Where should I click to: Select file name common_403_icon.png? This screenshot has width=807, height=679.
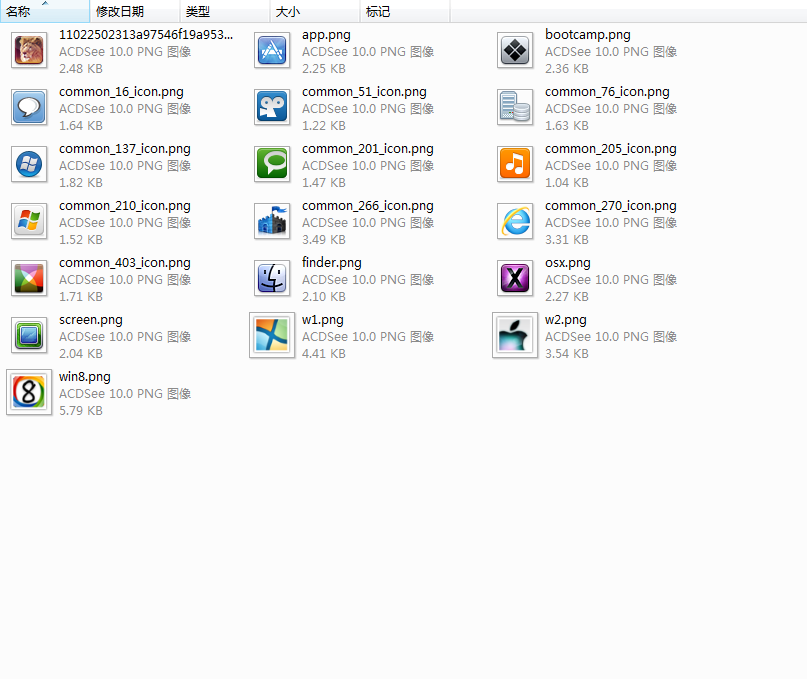point(125,263)
